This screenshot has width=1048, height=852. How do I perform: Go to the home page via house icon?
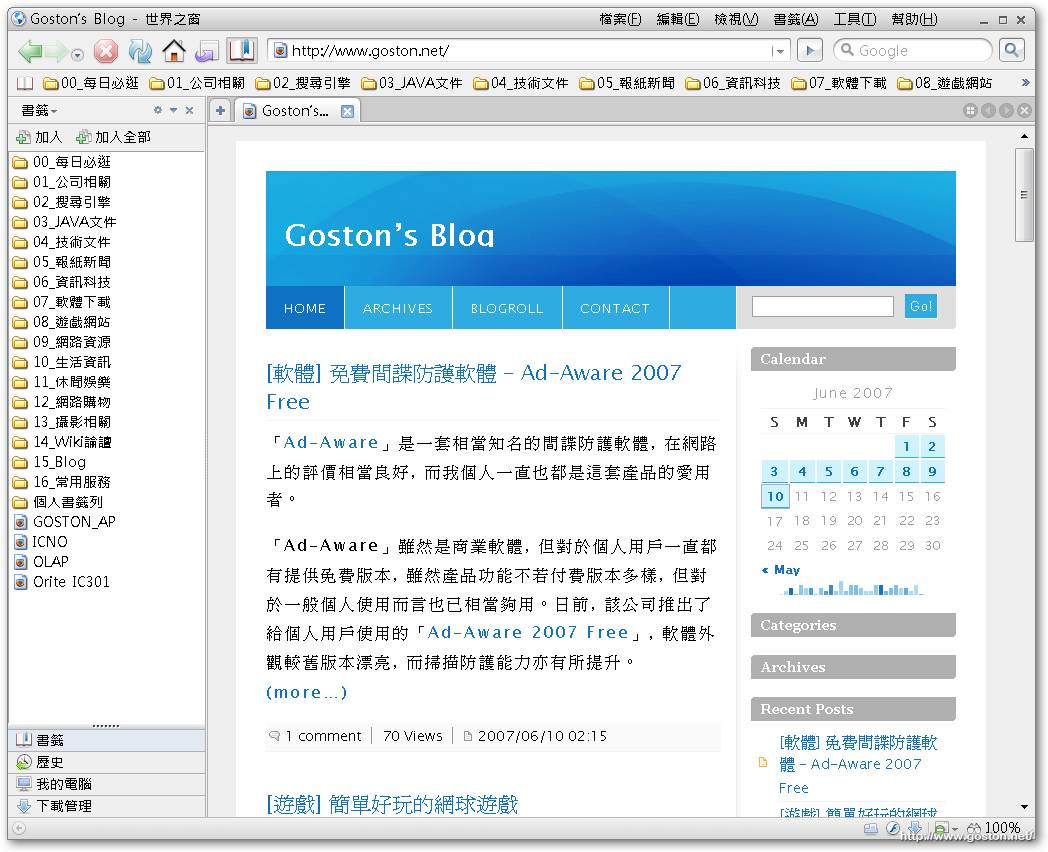(174, 51)
